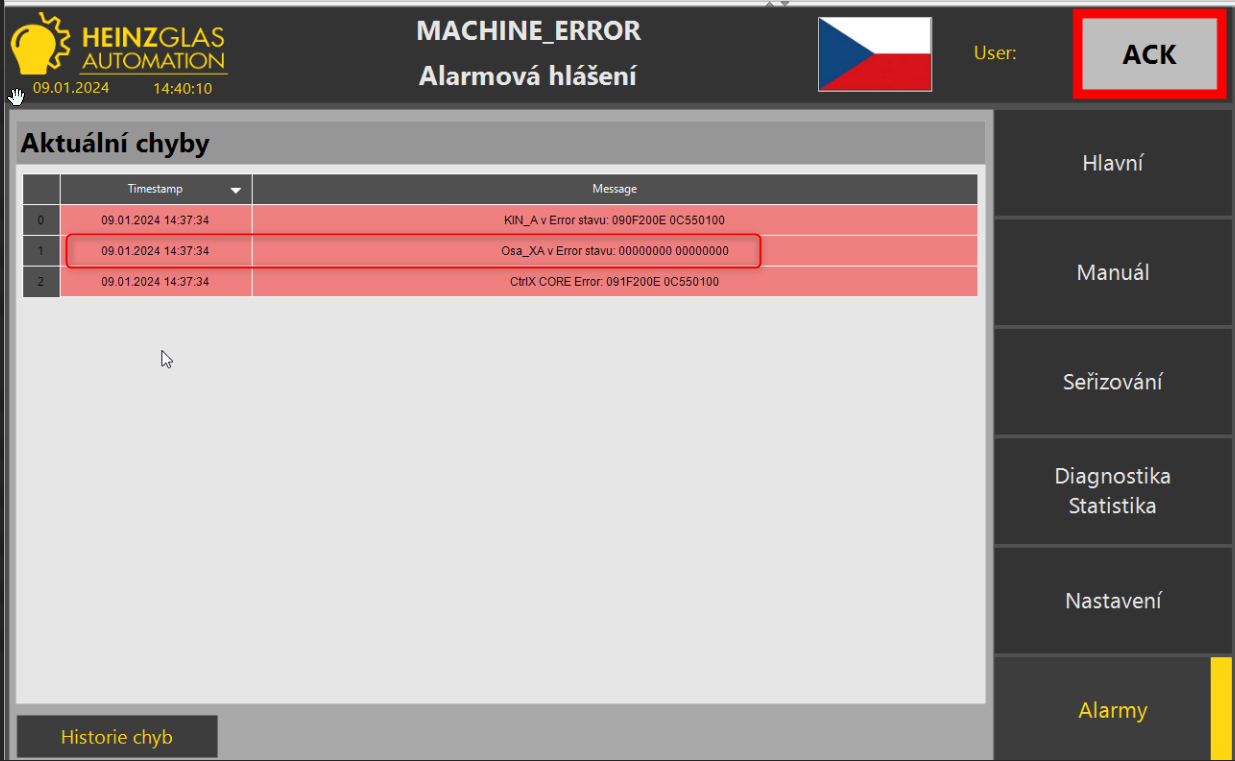Open the Manuál menu page

click(x=1112, y=272)
